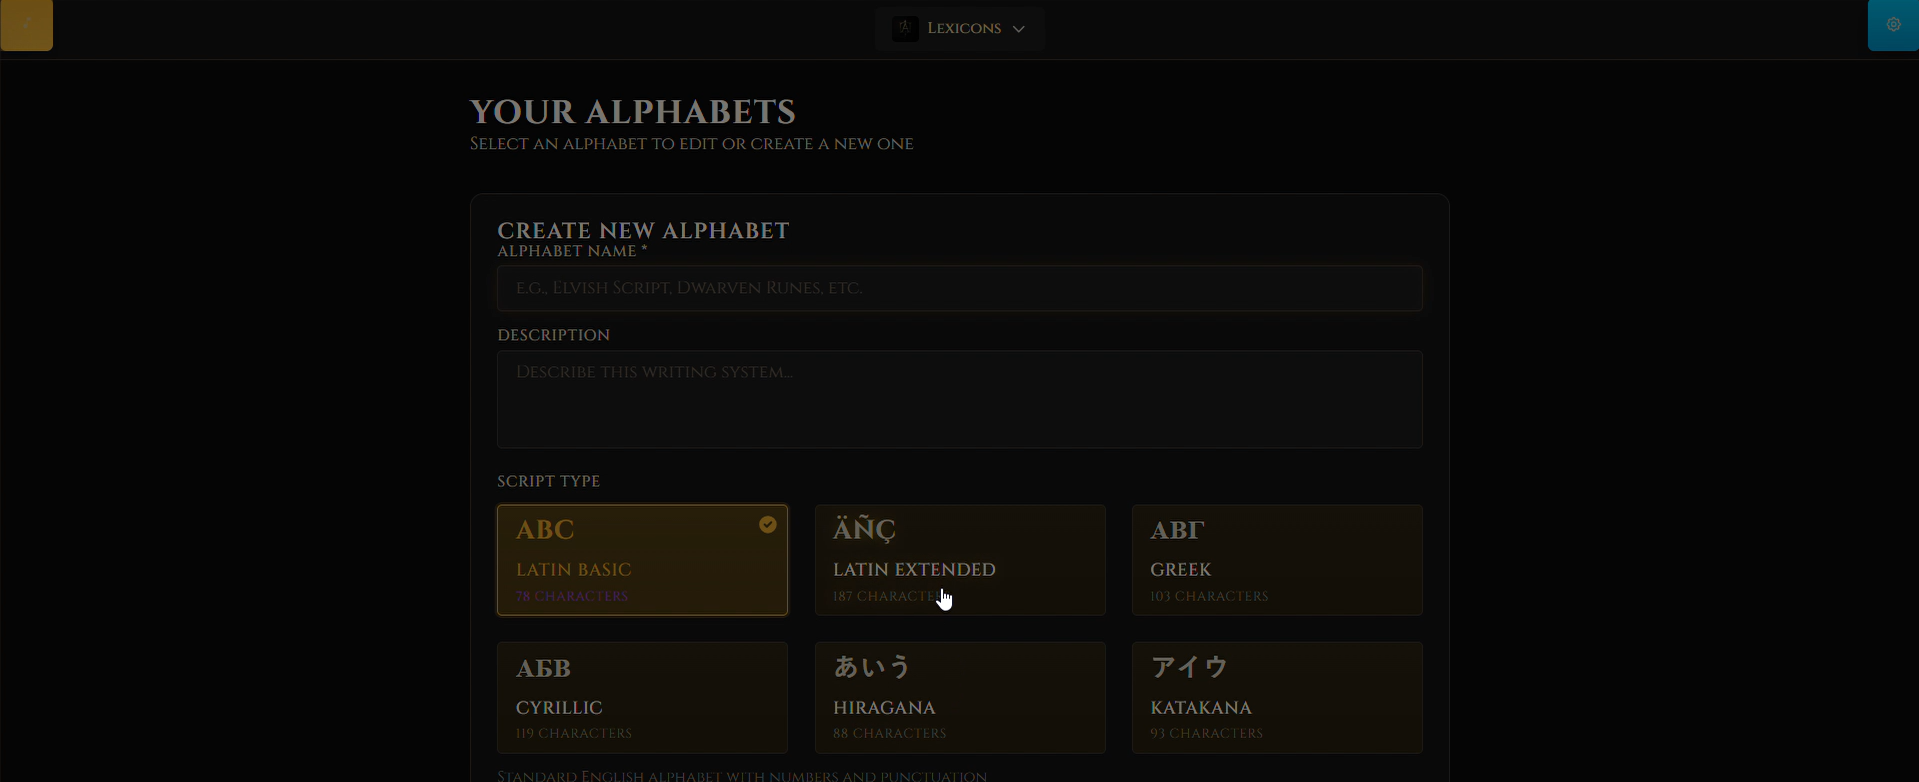Click the Lexicons logo icon in the top bar

(905, 29)
